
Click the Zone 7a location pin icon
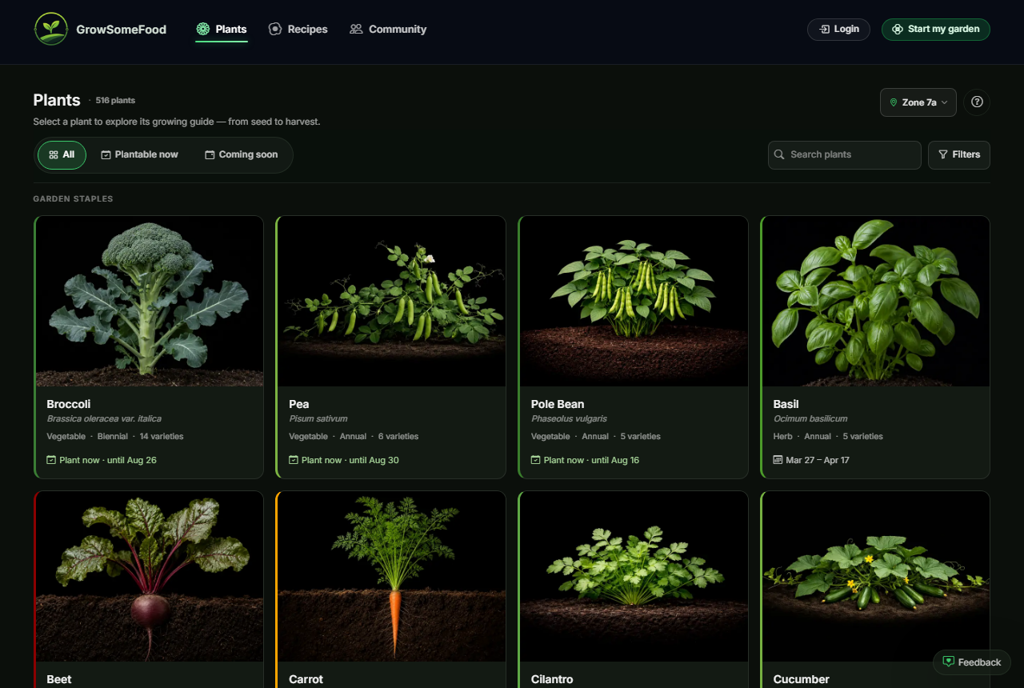893,102
